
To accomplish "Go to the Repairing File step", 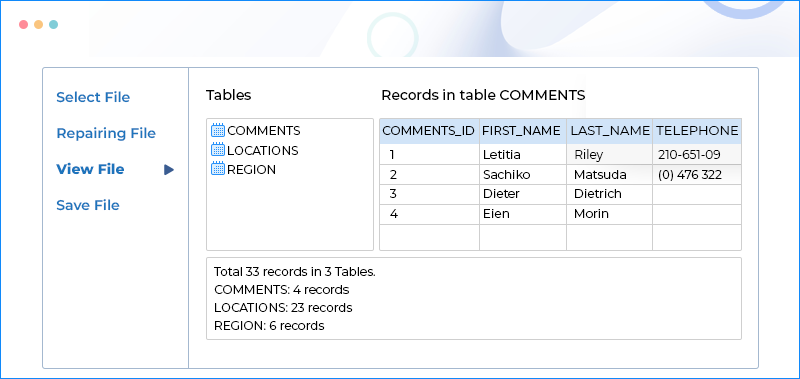I will coord(106,133).
